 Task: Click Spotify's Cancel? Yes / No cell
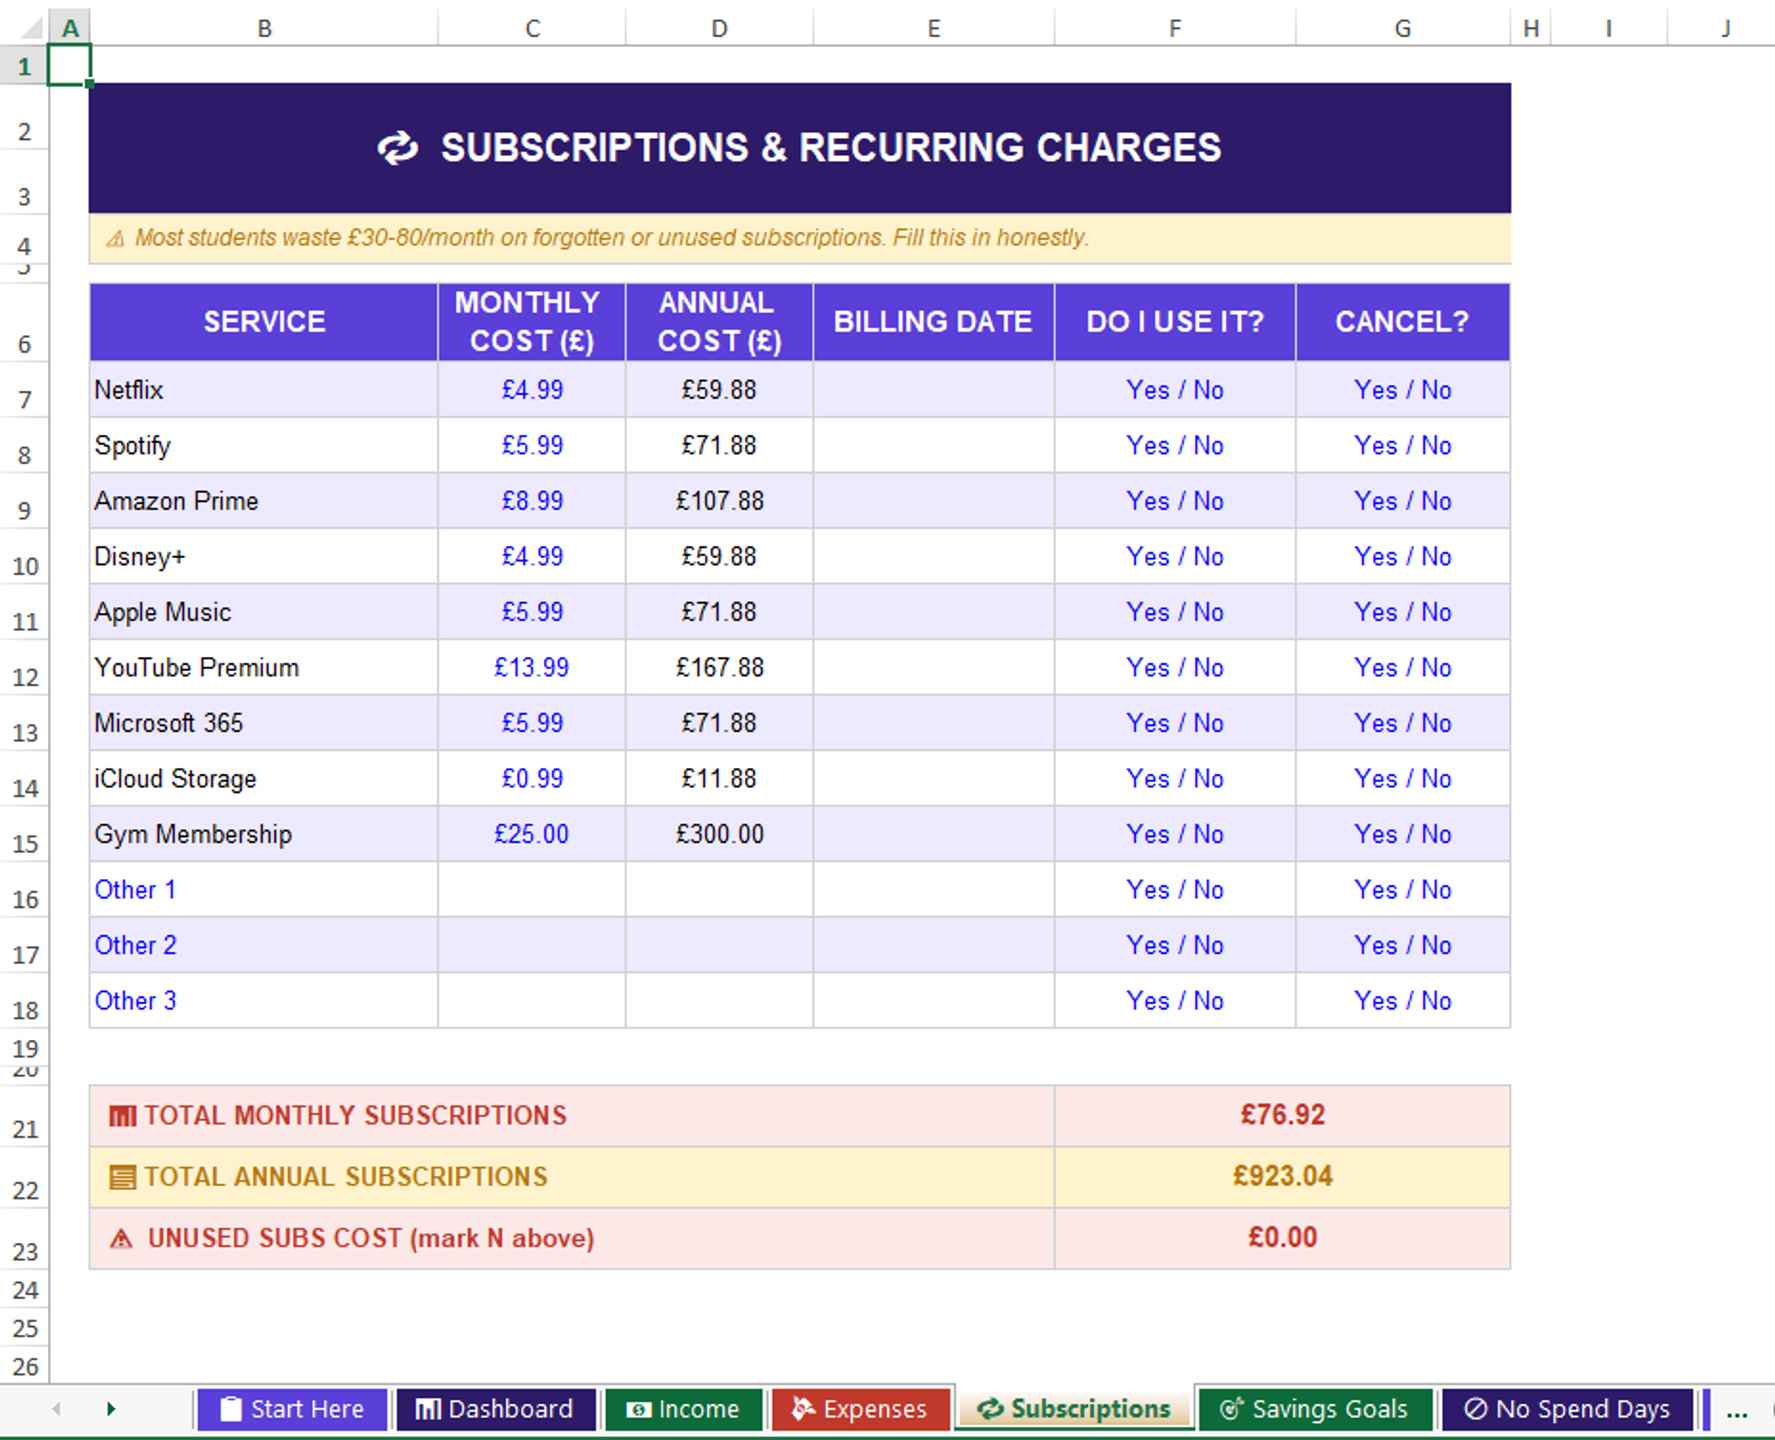1403,446
